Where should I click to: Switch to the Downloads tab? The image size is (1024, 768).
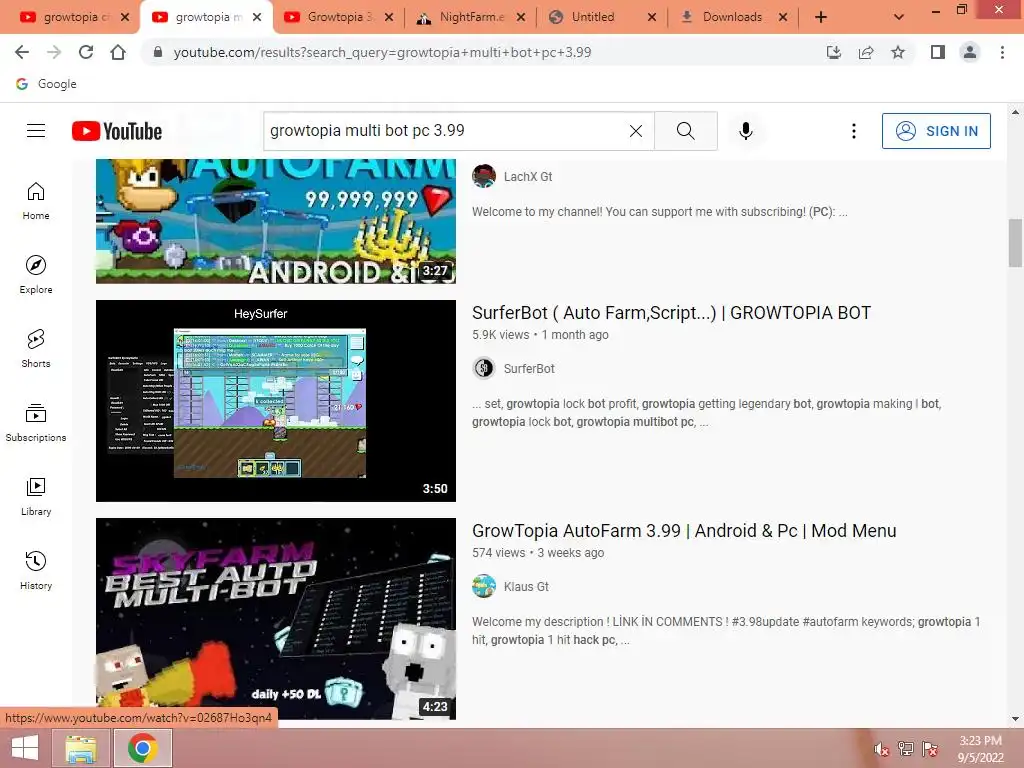pos(733,17)
